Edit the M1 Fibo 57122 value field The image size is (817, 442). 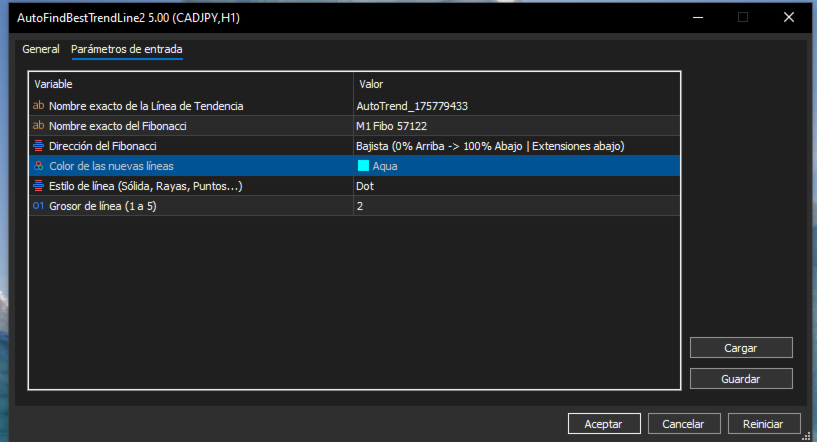tap(516, 126)
